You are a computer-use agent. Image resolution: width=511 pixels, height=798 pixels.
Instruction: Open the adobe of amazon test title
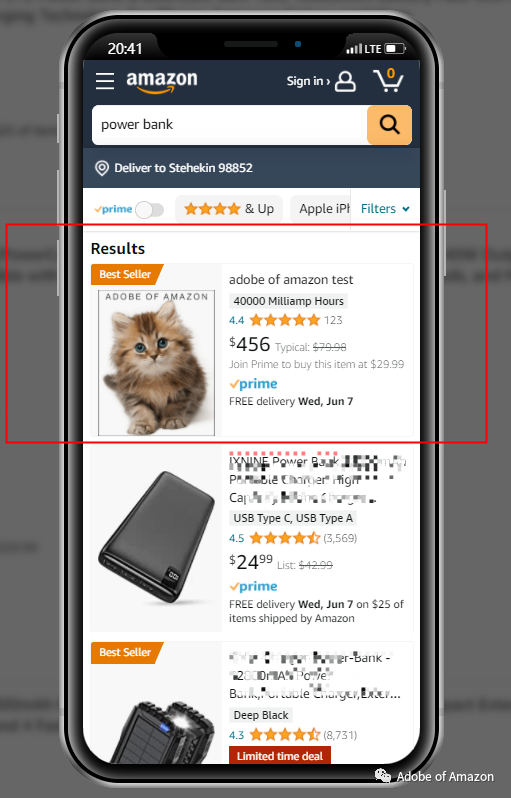point(291,279)
